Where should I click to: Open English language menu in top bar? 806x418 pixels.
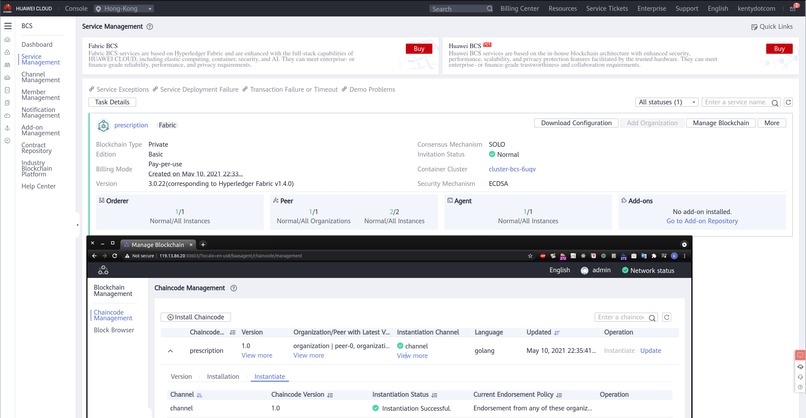(718, 9)
